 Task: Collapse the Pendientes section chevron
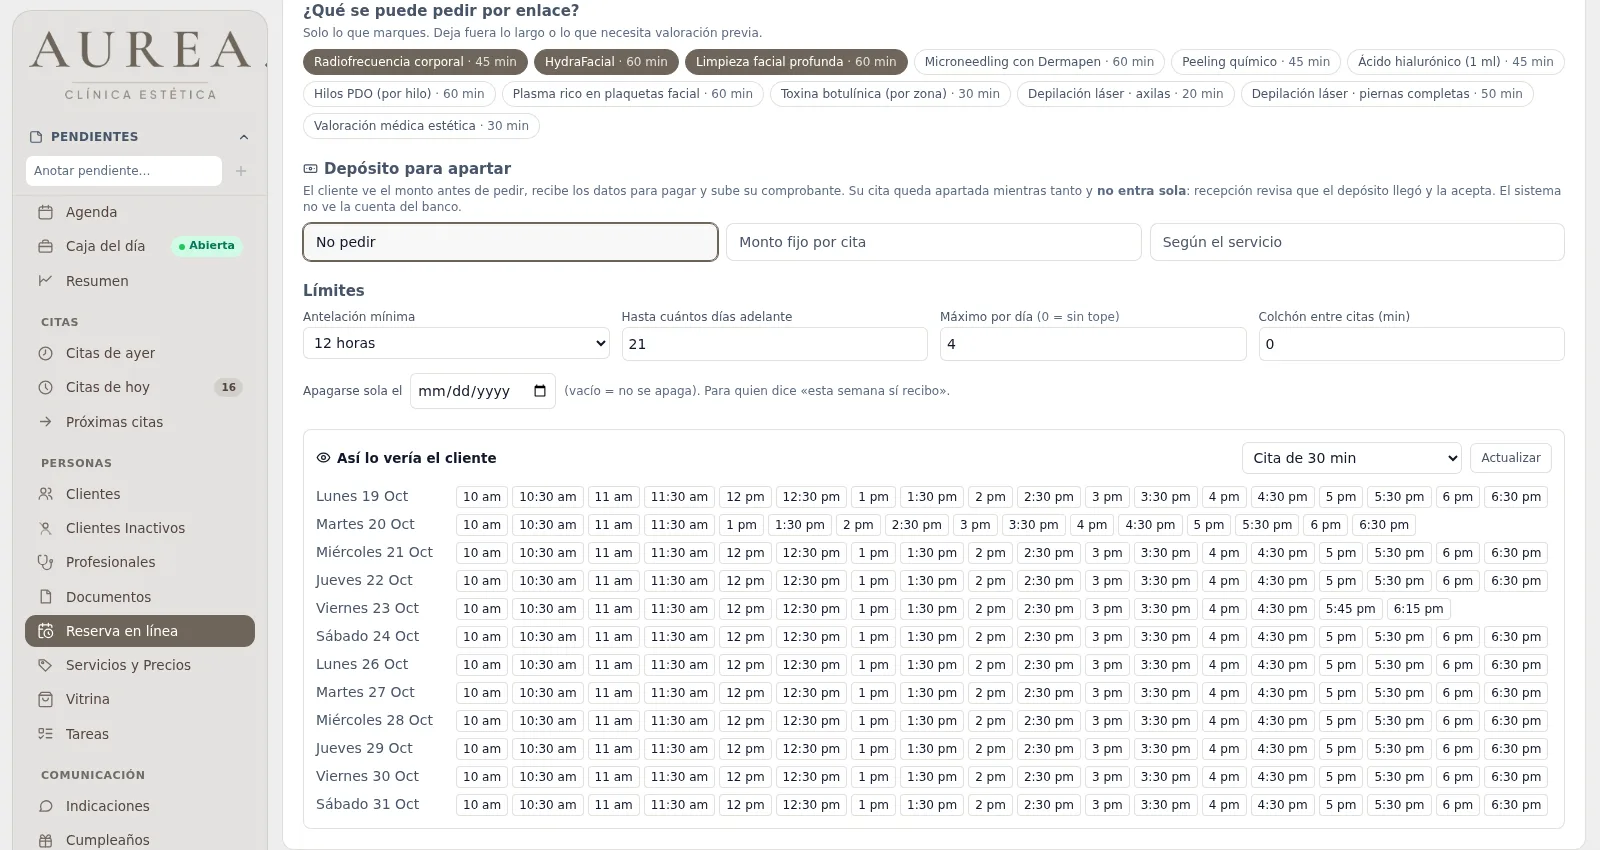point(244,137)
